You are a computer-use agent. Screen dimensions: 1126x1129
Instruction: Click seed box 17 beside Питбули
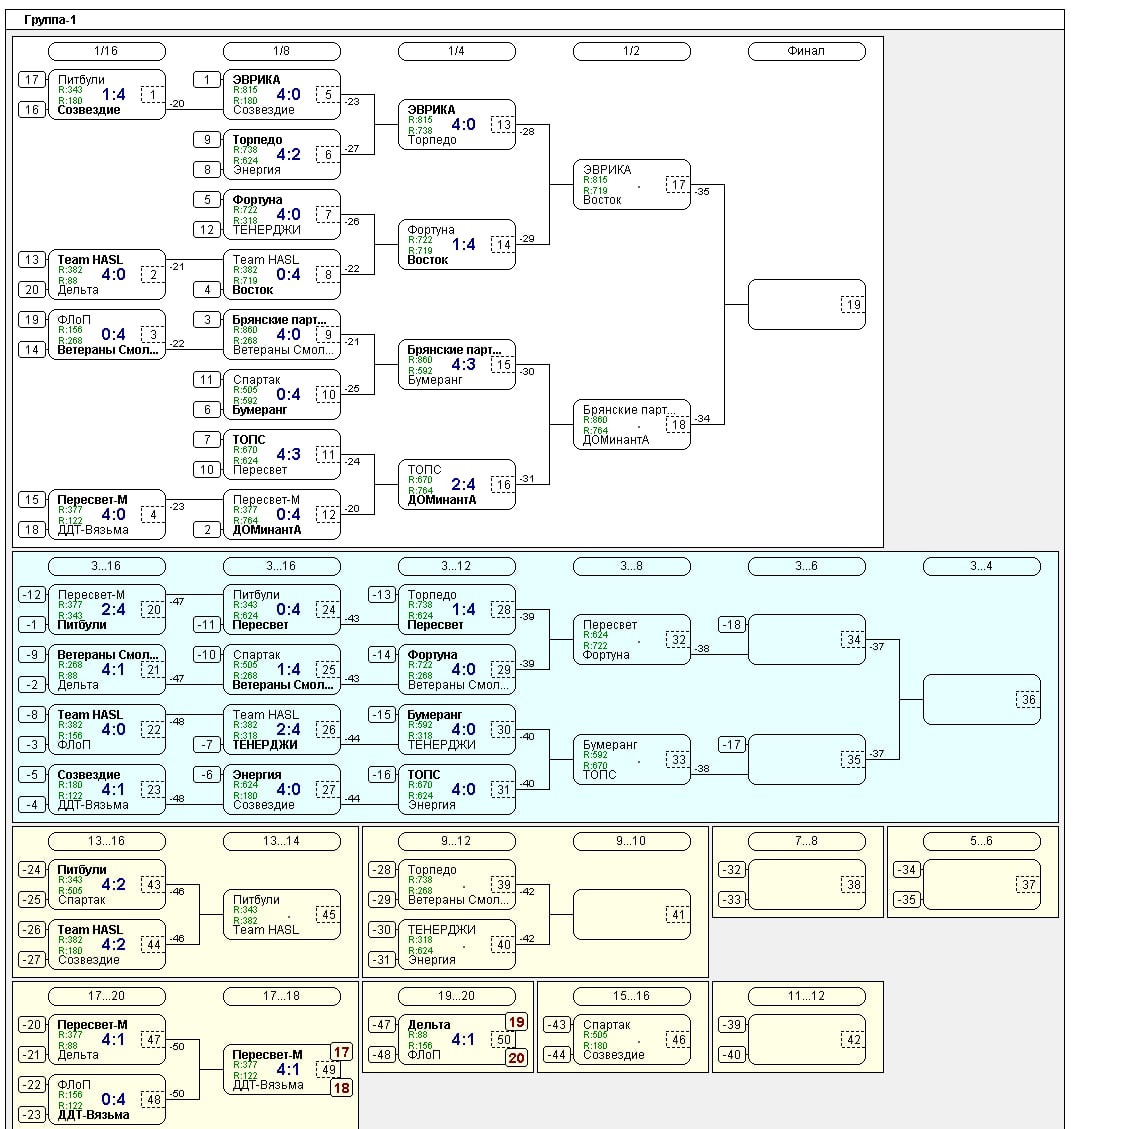point(32,80)
